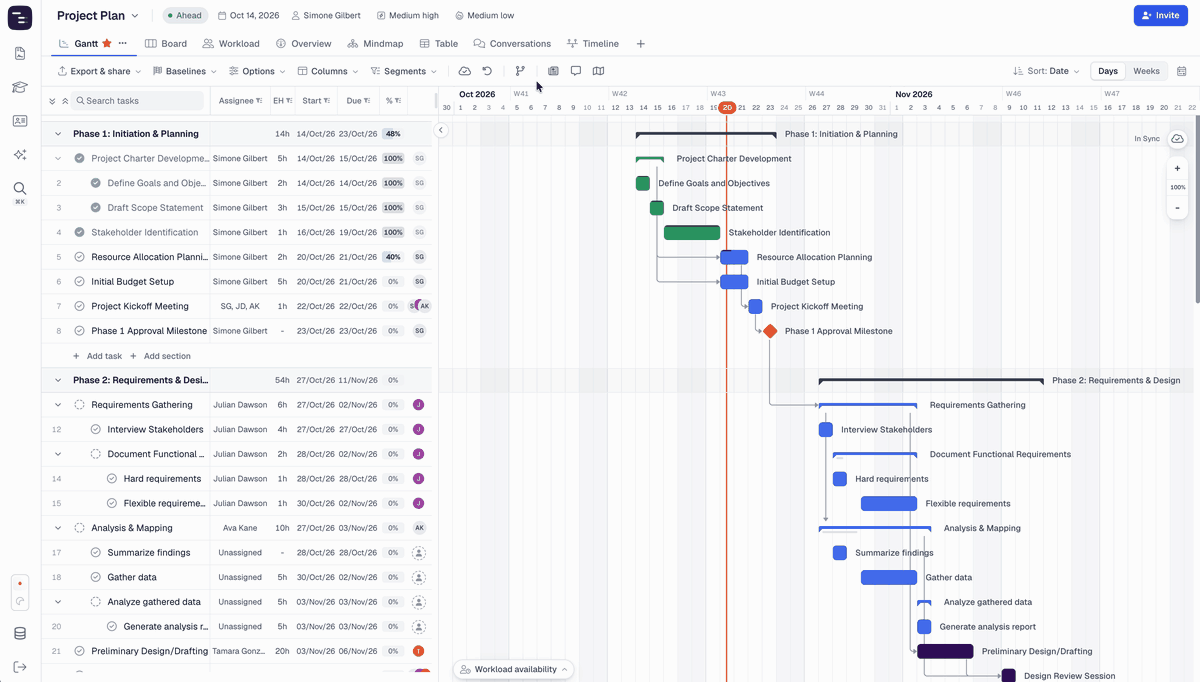
Task: Switch to the Conversations tab
Action: (x=512, y=44)
